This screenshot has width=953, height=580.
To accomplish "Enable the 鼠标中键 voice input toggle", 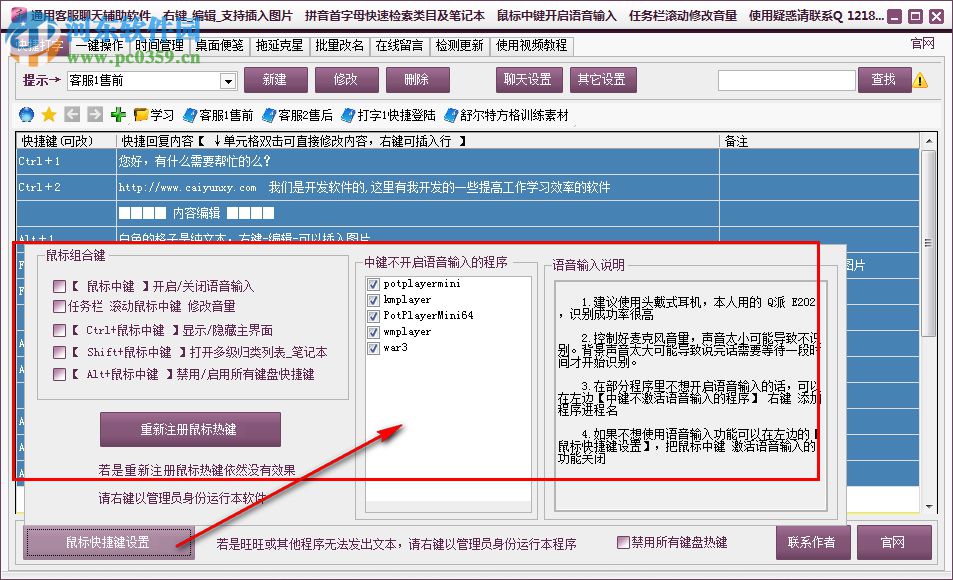I will click(58, 285).
